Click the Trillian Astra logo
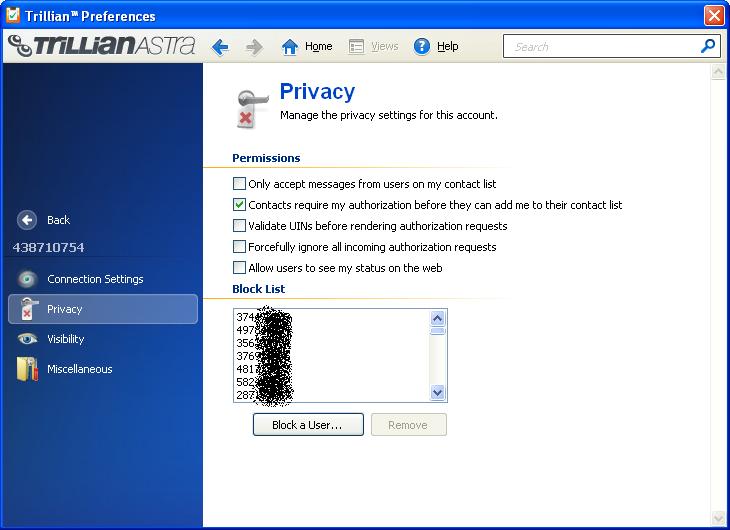 pyautogui.click(x=102, y=45)
